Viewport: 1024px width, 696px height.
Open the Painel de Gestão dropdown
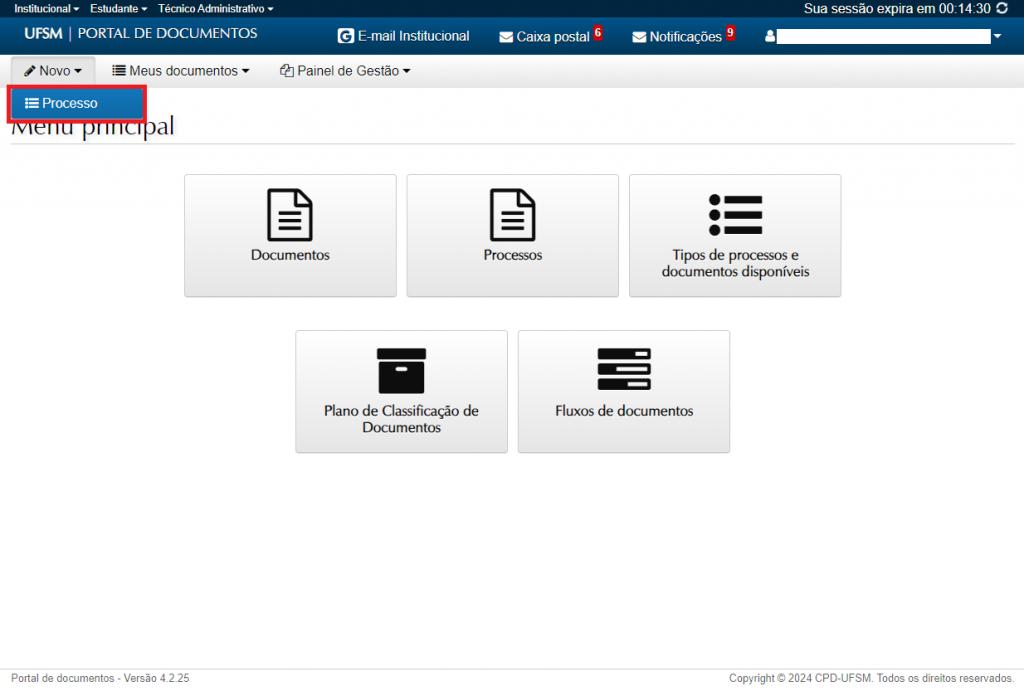pos(345,71)
